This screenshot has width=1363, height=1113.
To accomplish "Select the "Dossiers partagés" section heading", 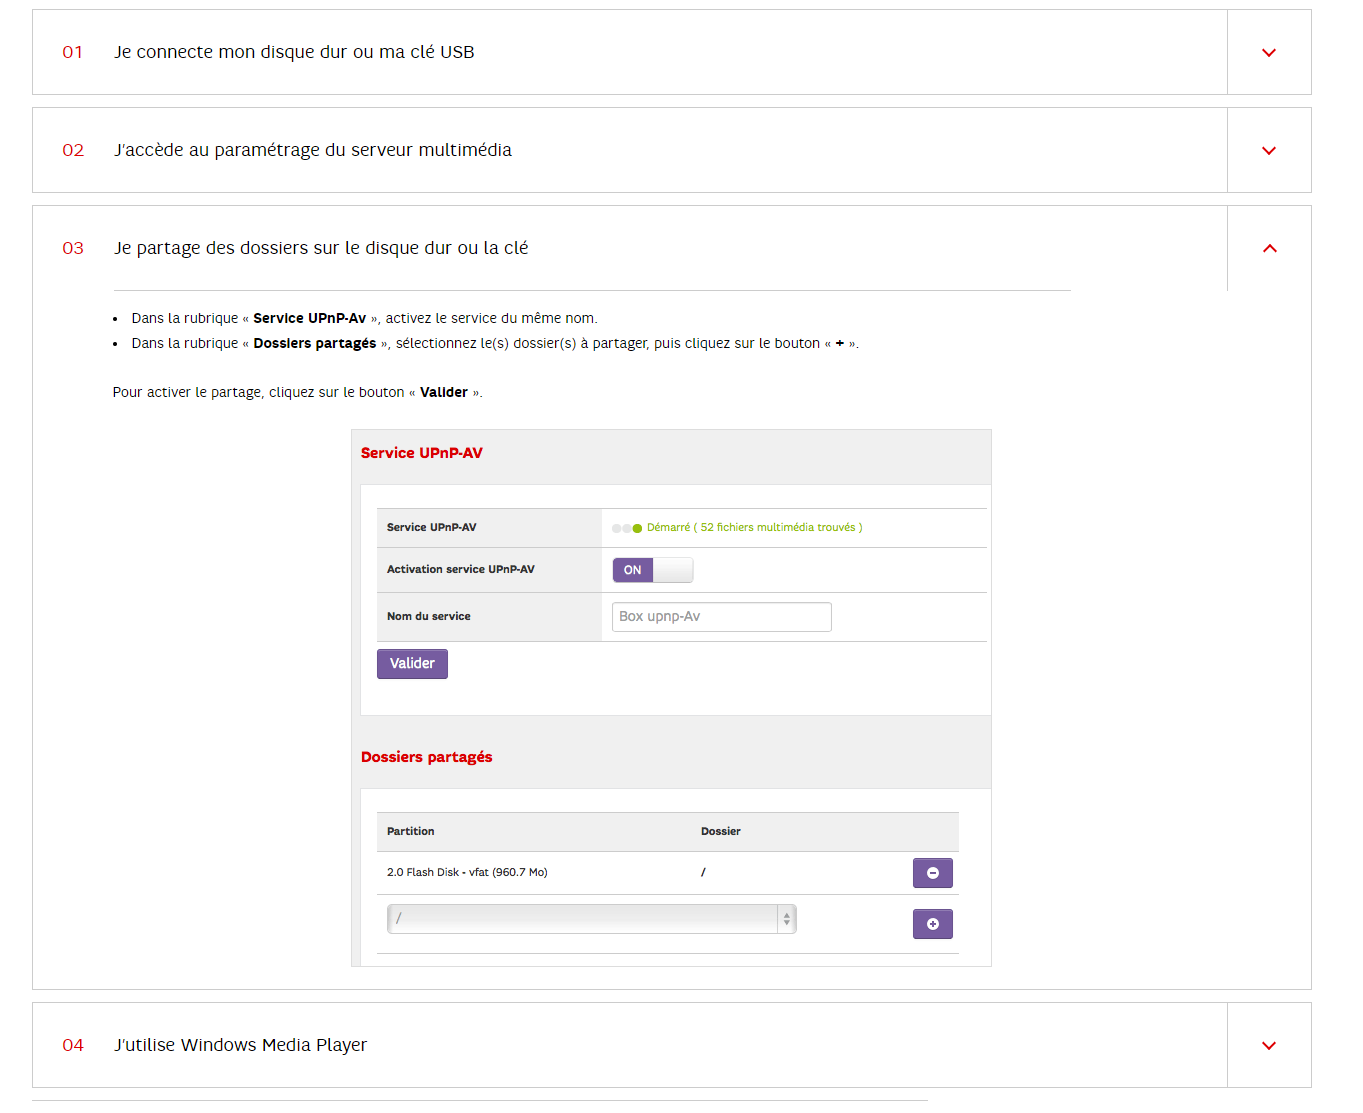I will [x=426, y=757].
